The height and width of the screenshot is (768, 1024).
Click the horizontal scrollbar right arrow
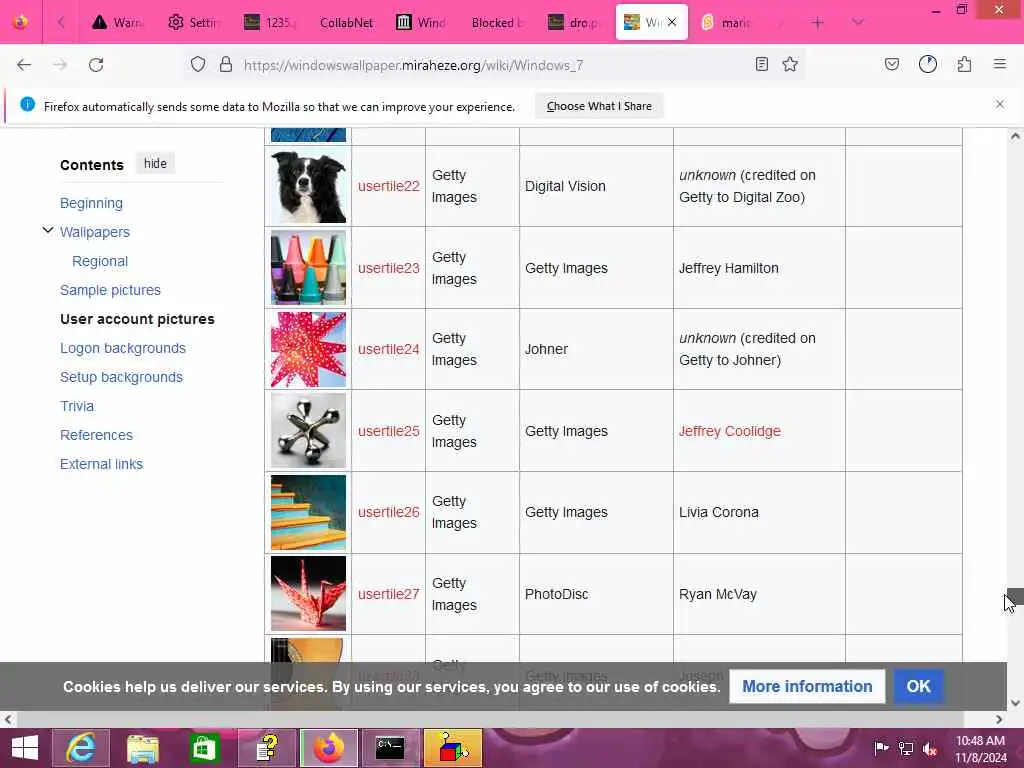[x=999, y=719]
